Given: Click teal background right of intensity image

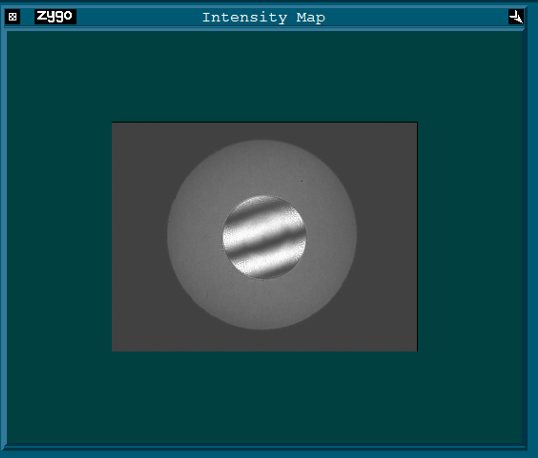Looking at the screenshot, I should (470, 237).
